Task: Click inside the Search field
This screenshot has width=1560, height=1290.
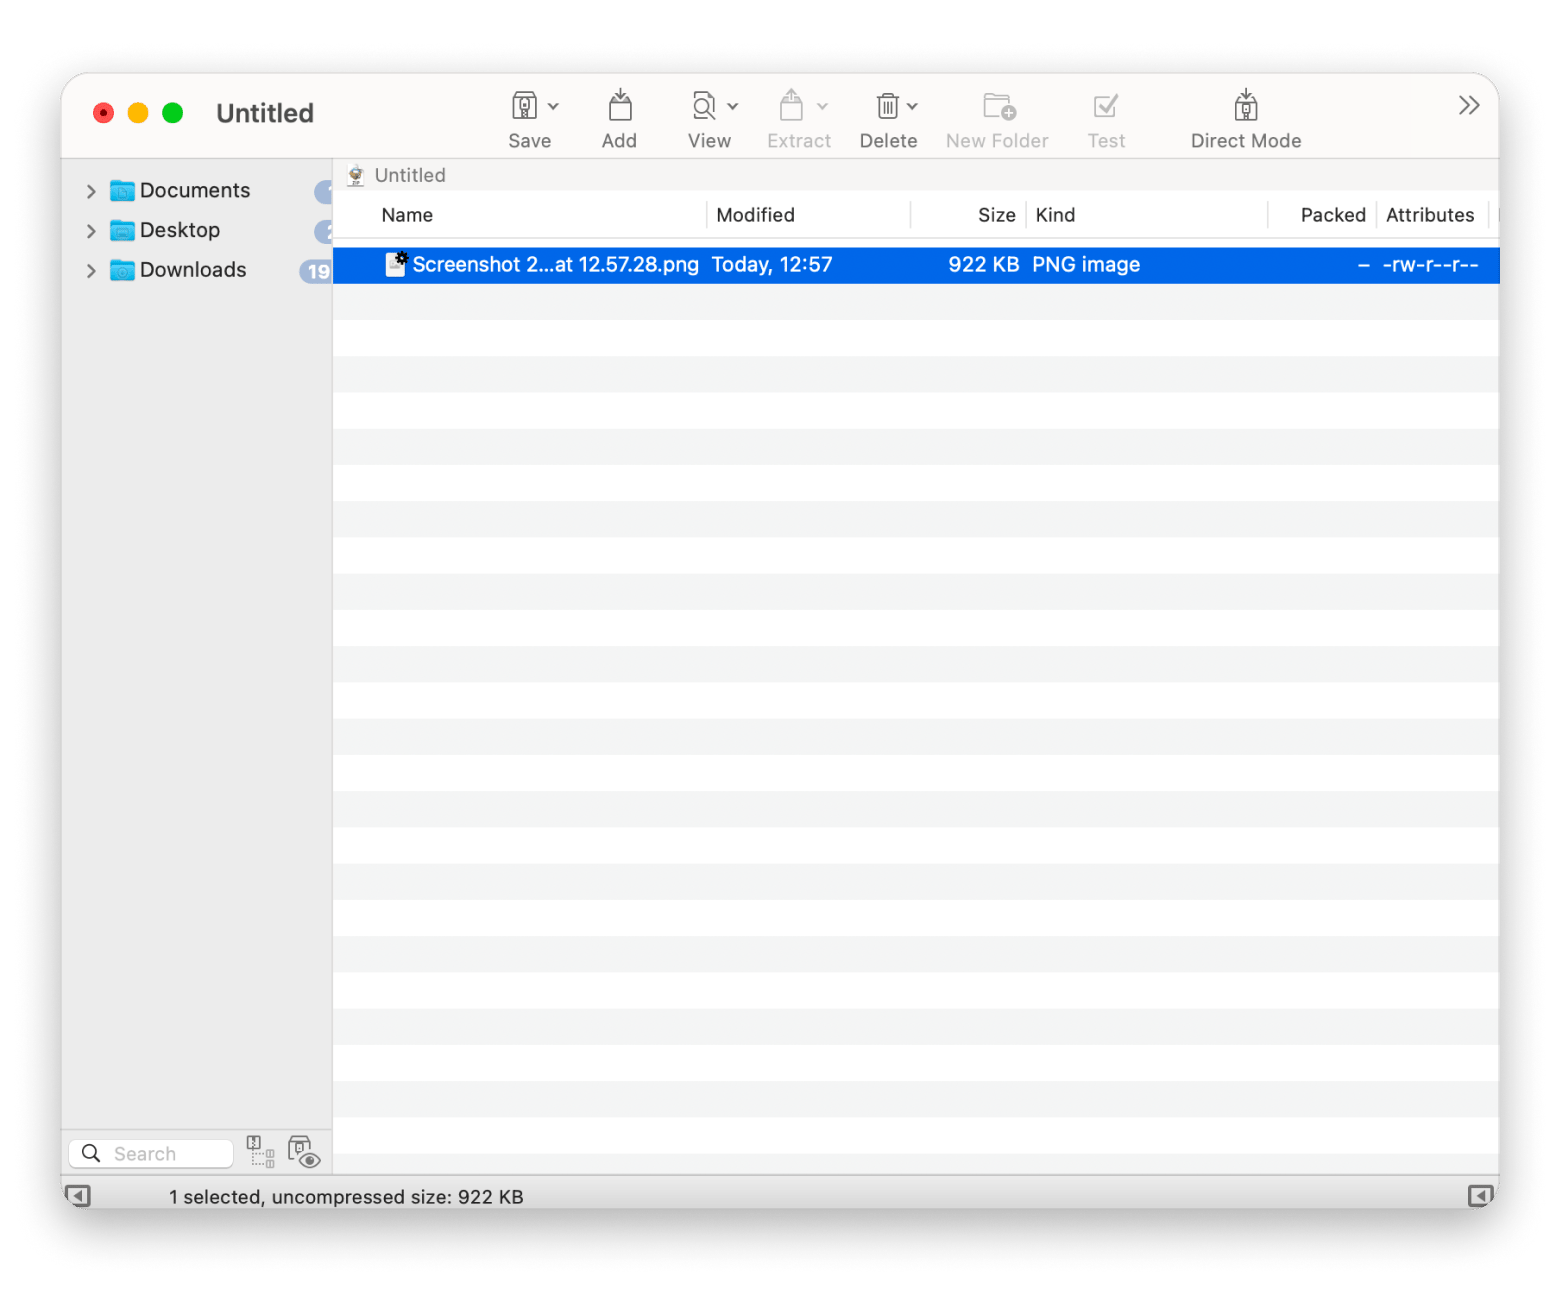Action: (x=160, y=1152)
